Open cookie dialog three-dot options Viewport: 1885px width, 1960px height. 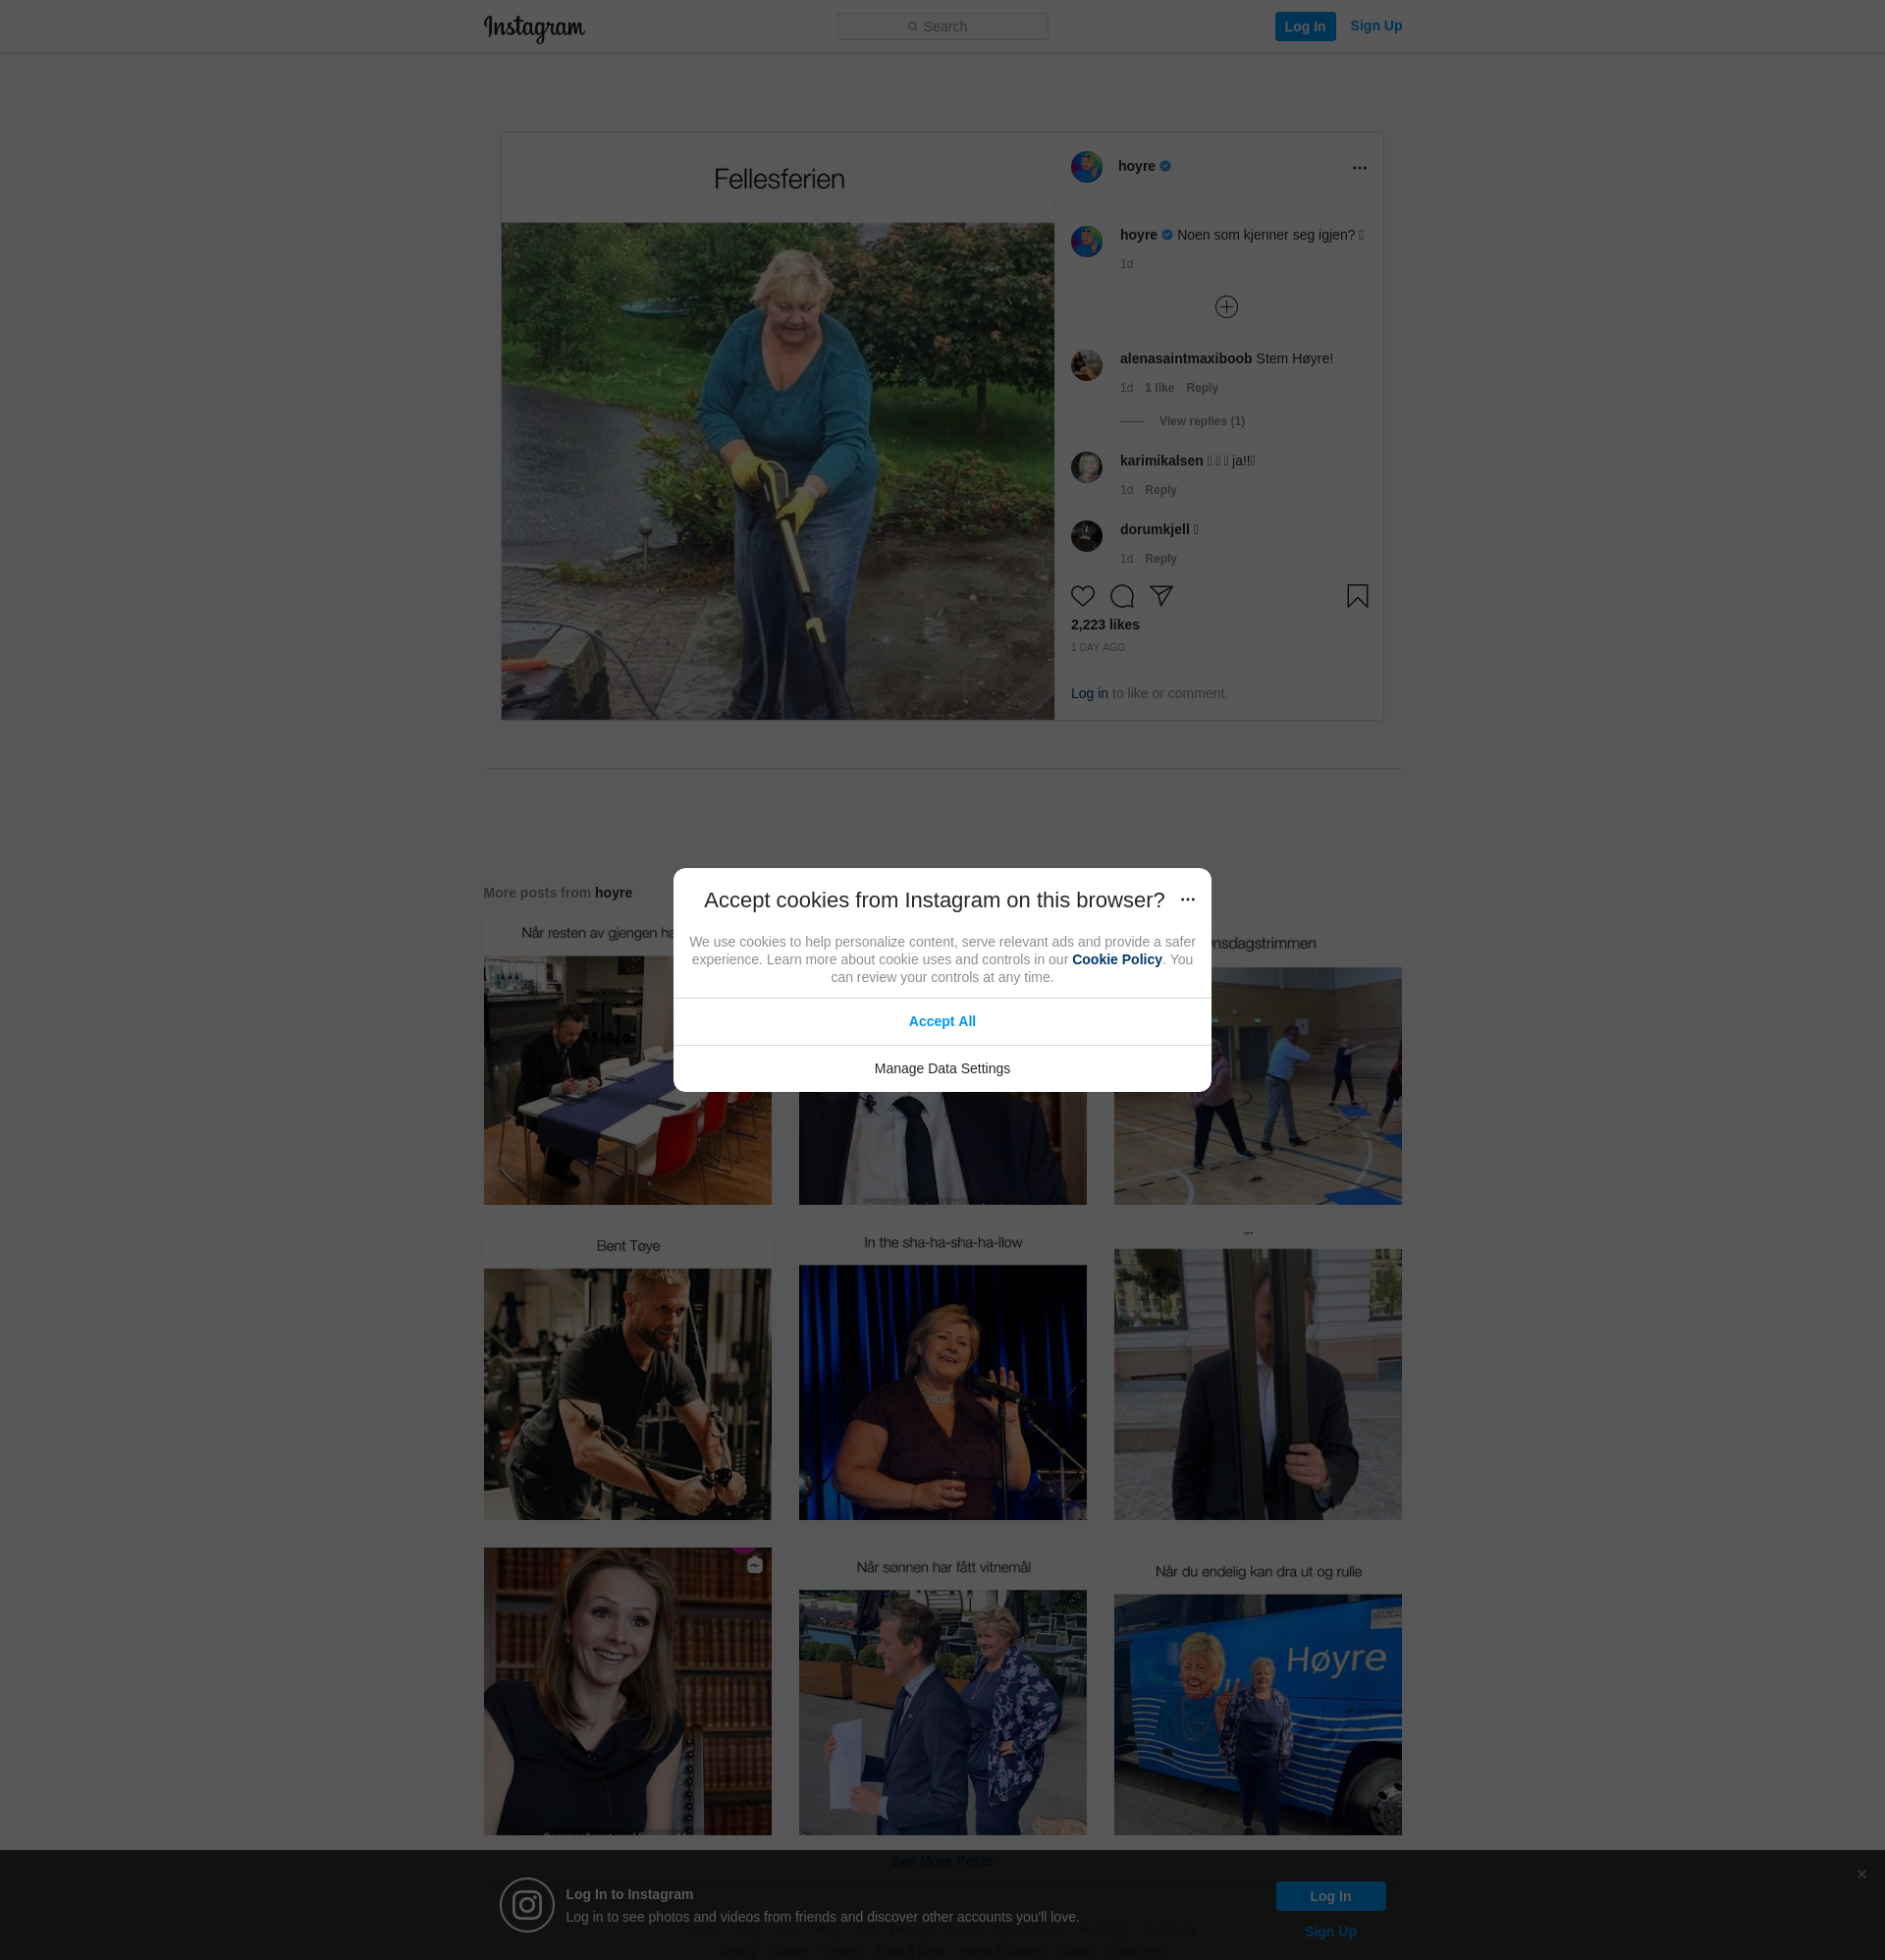click(x=1187, y=899)
